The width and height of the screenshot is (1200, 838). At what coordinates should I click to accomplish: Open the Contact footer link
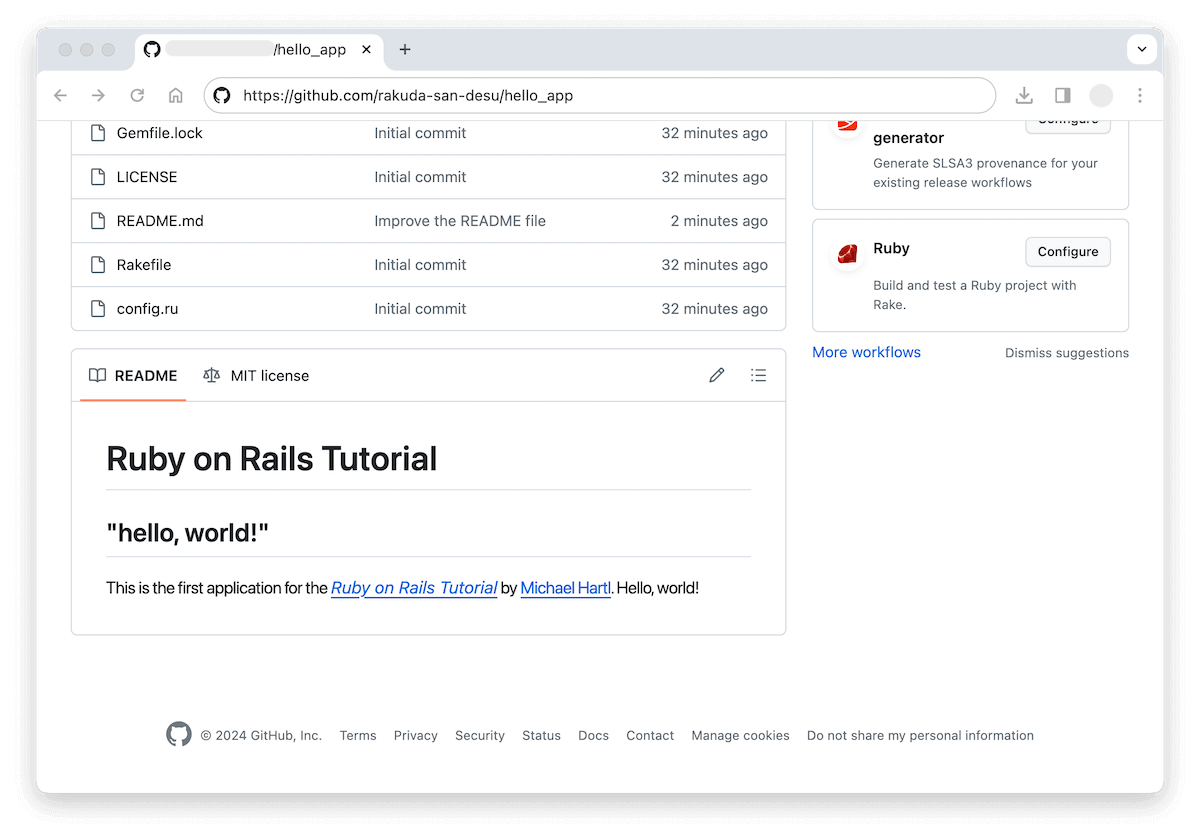click(x=650, y=735)
